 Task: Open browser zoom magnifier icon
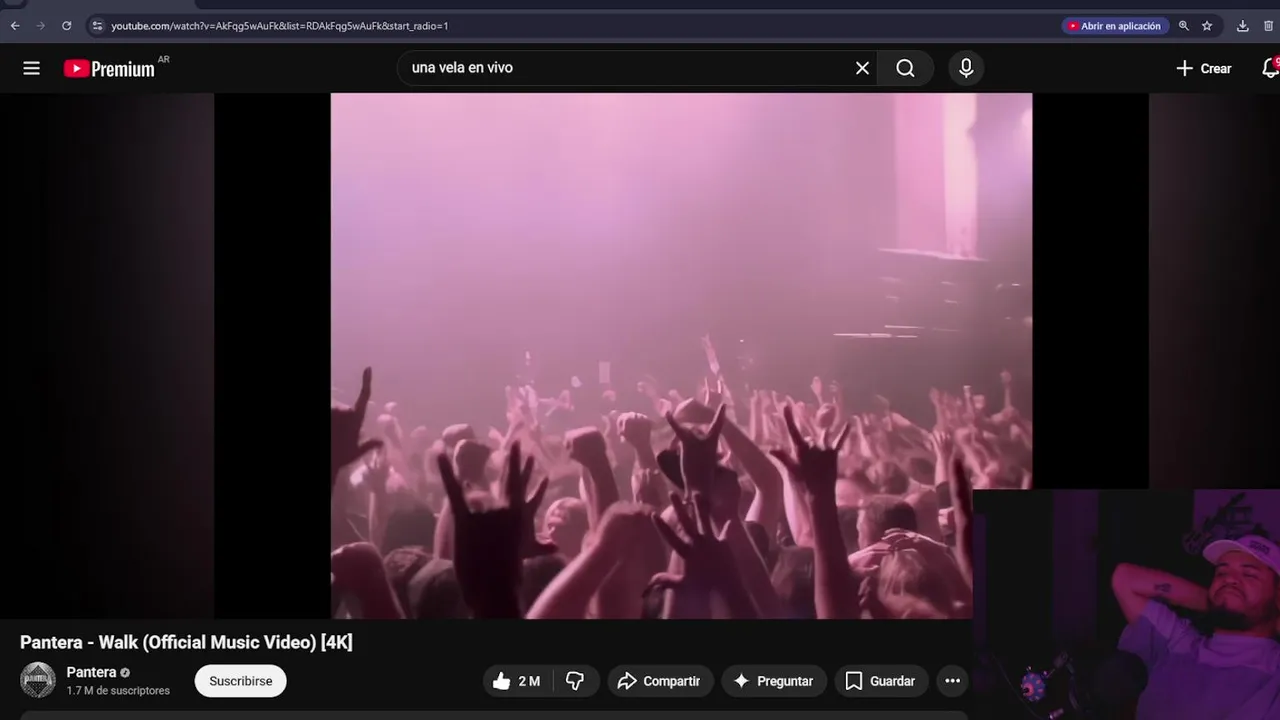(x=1184, y=26)
